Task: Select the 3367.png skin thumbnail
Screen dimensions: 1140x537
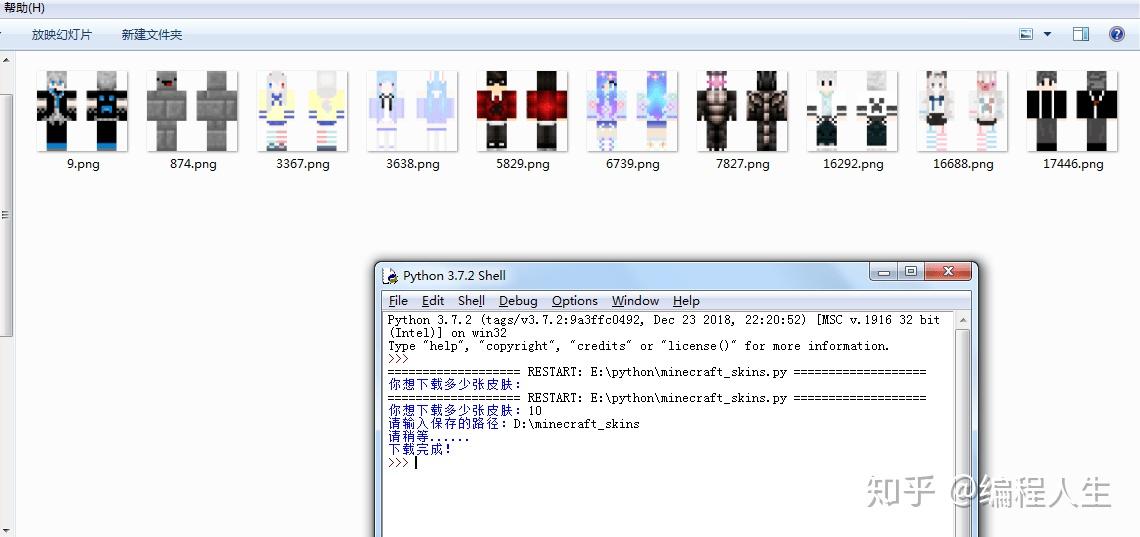Action: 302,110
